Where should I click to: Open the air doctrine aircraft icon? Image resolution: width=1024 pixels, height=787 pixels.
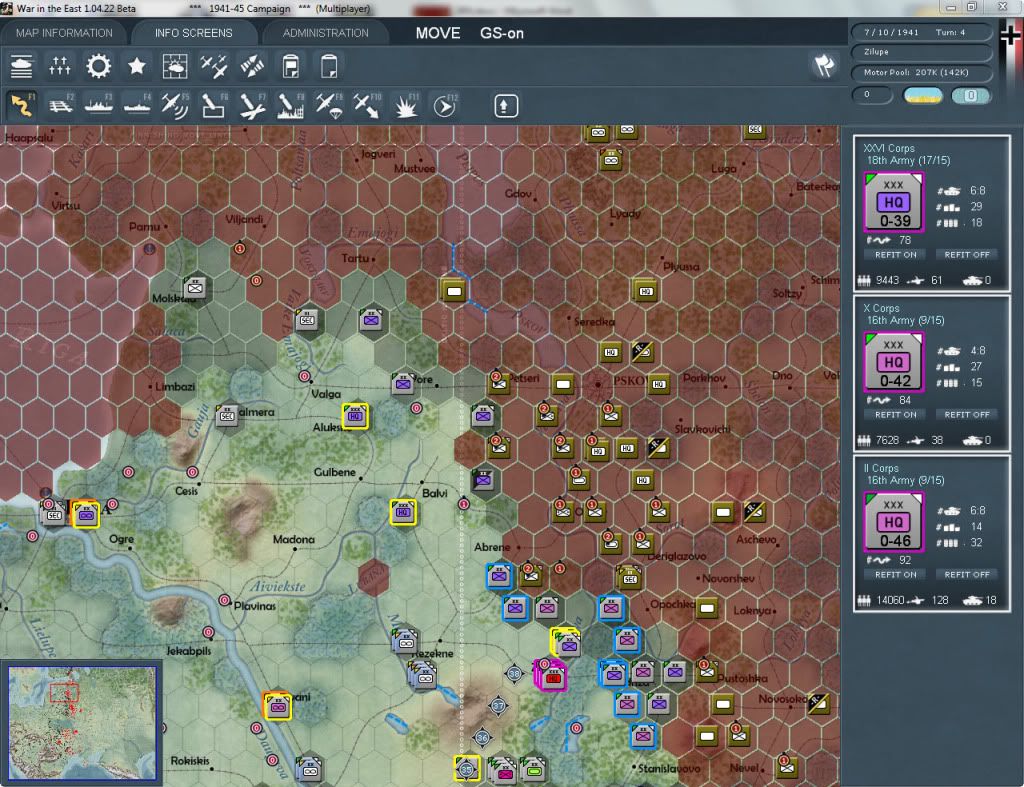(x=214, y=66)
